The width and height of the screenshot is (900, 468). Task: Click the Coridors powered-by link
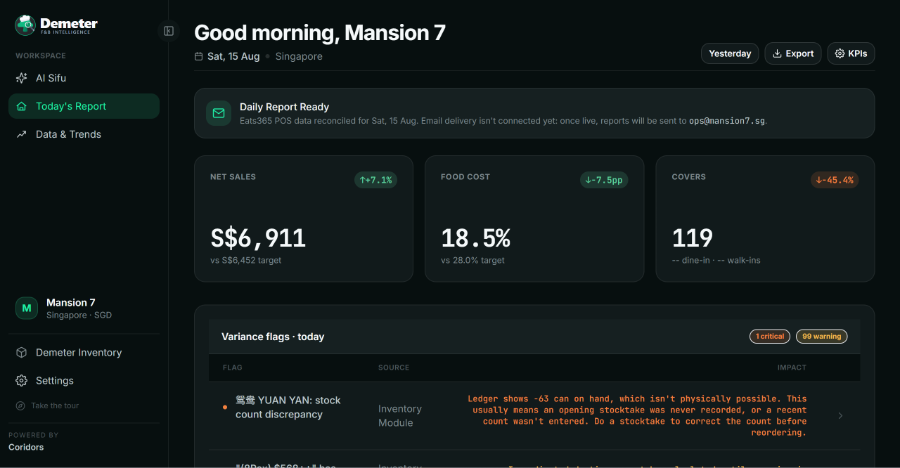[x=26, y=447]
